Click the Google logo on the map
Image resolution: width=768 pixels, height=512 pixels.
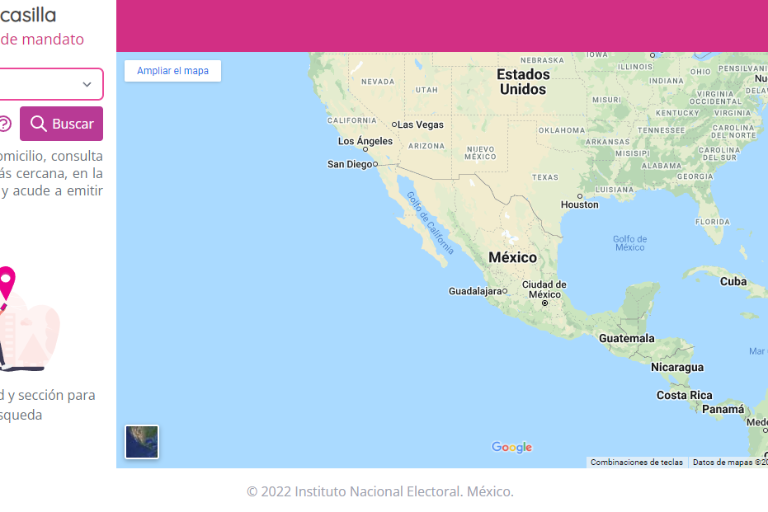coord(512,447)
